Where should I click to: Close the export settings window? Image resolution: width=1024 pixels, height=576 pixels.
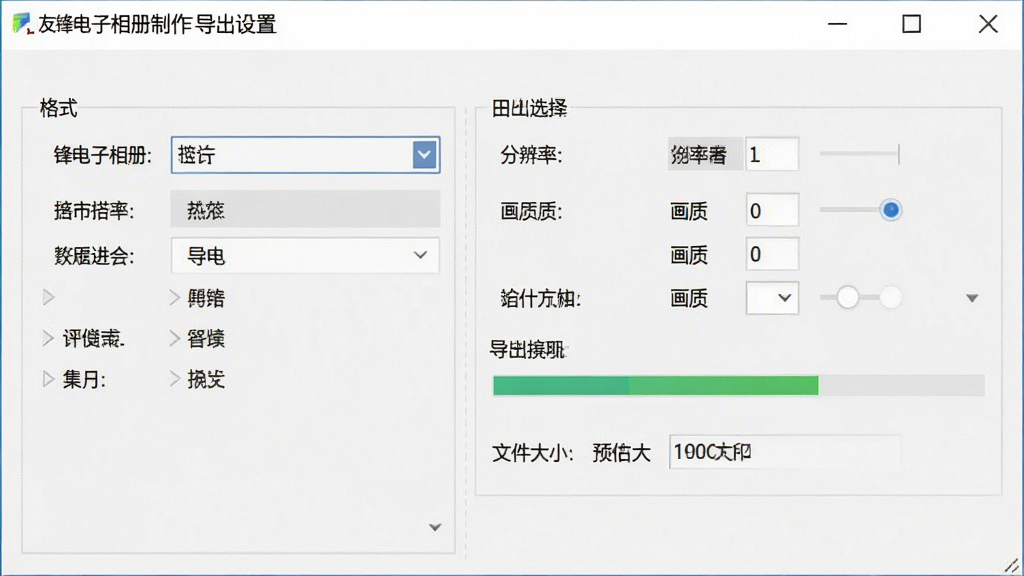tap(988, 24)
